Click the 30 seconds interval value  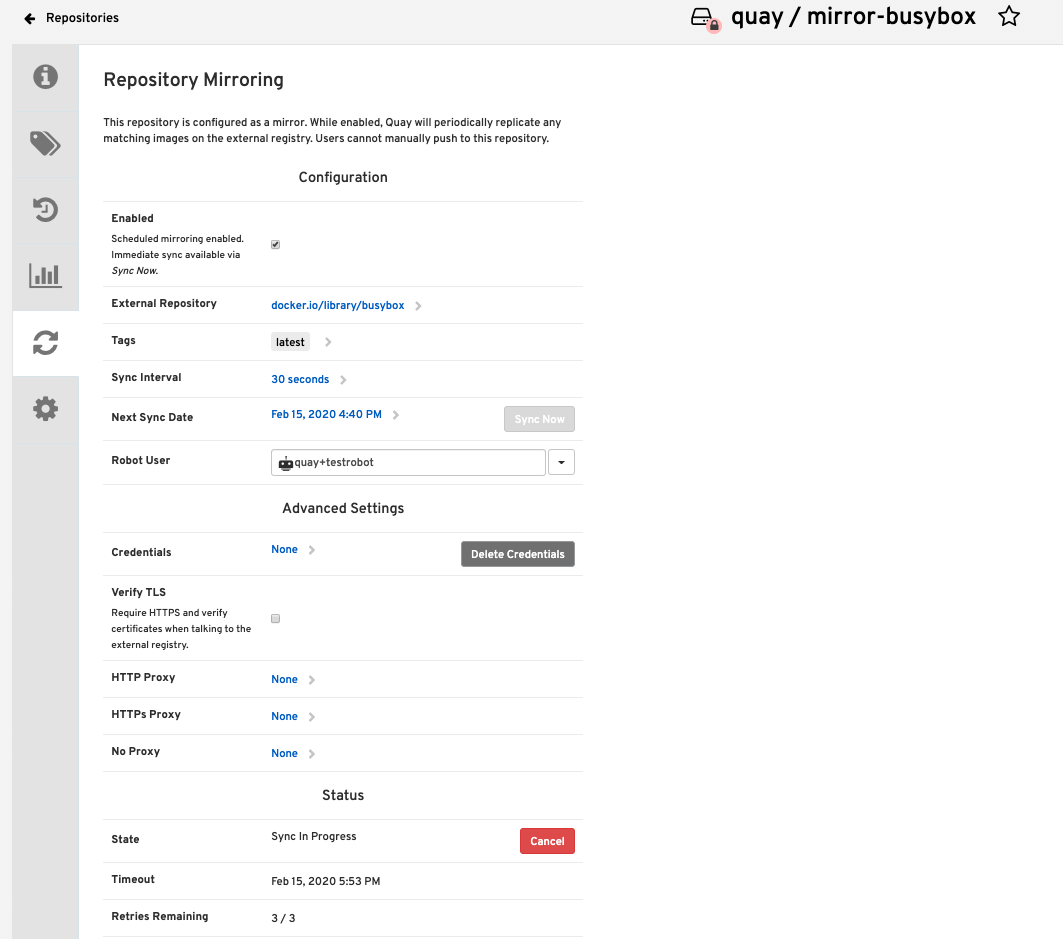coord(300,379)
